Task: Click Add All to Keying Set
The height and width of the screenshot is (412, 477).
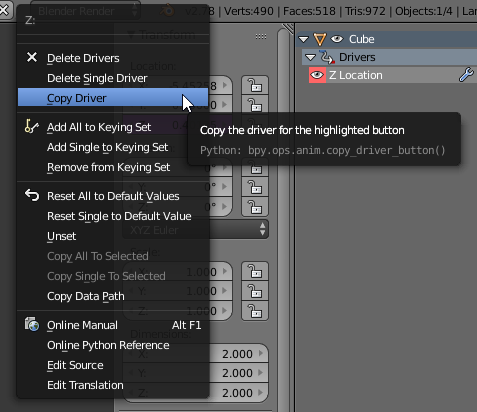Action: click(x=113, y=127)
